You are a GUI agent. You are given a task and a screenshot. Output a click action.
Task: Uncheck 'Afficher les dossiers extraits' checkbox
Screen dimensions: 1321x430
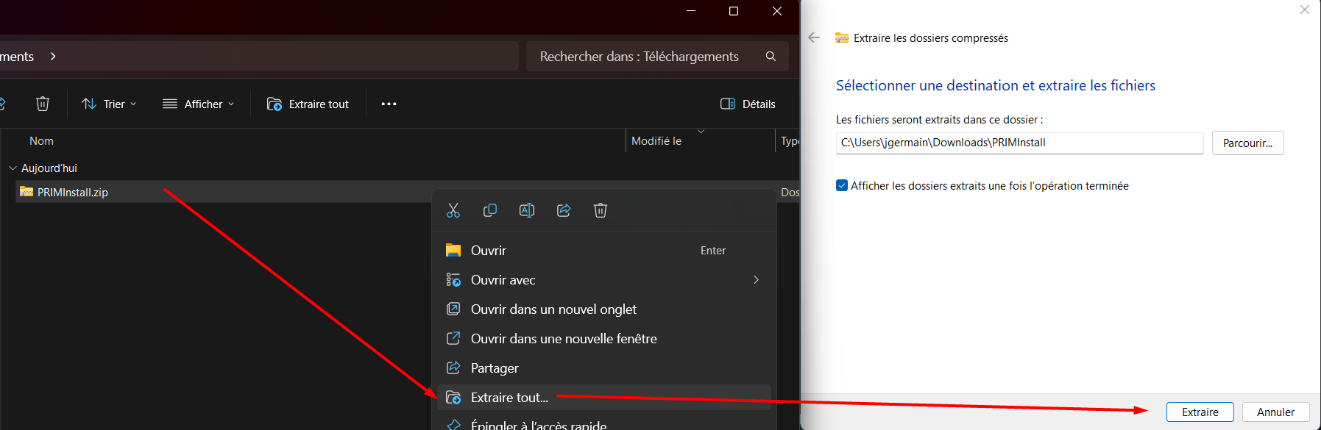click(x=842, y=186)
